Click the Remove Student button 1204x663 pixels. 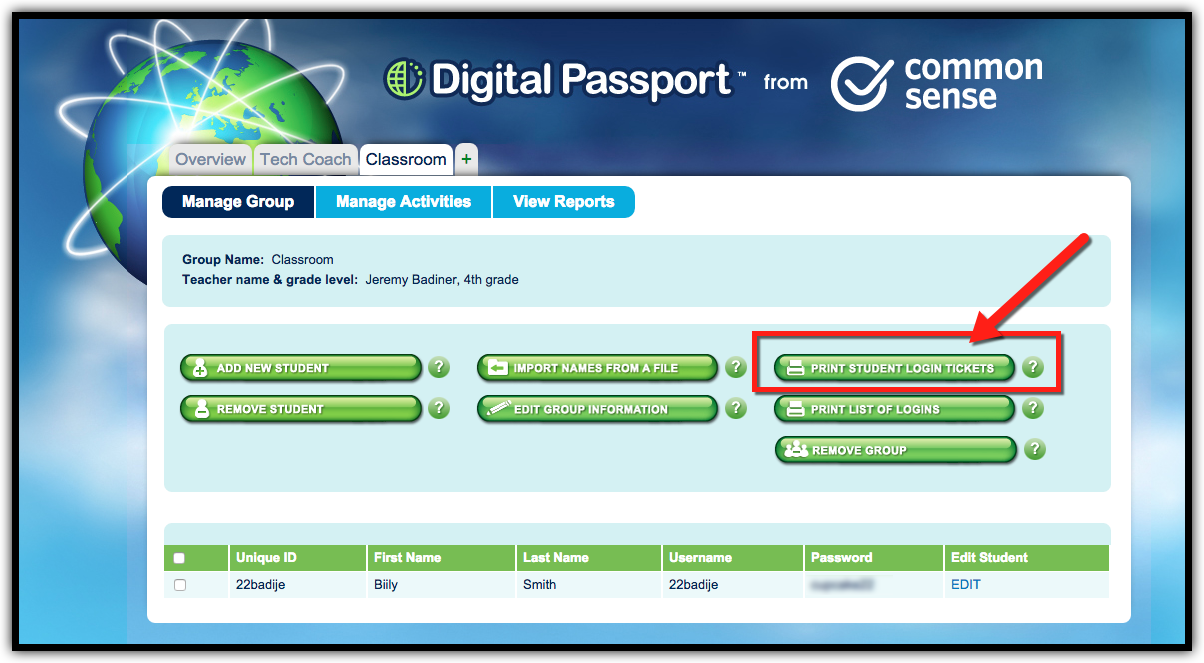point(301,409)
